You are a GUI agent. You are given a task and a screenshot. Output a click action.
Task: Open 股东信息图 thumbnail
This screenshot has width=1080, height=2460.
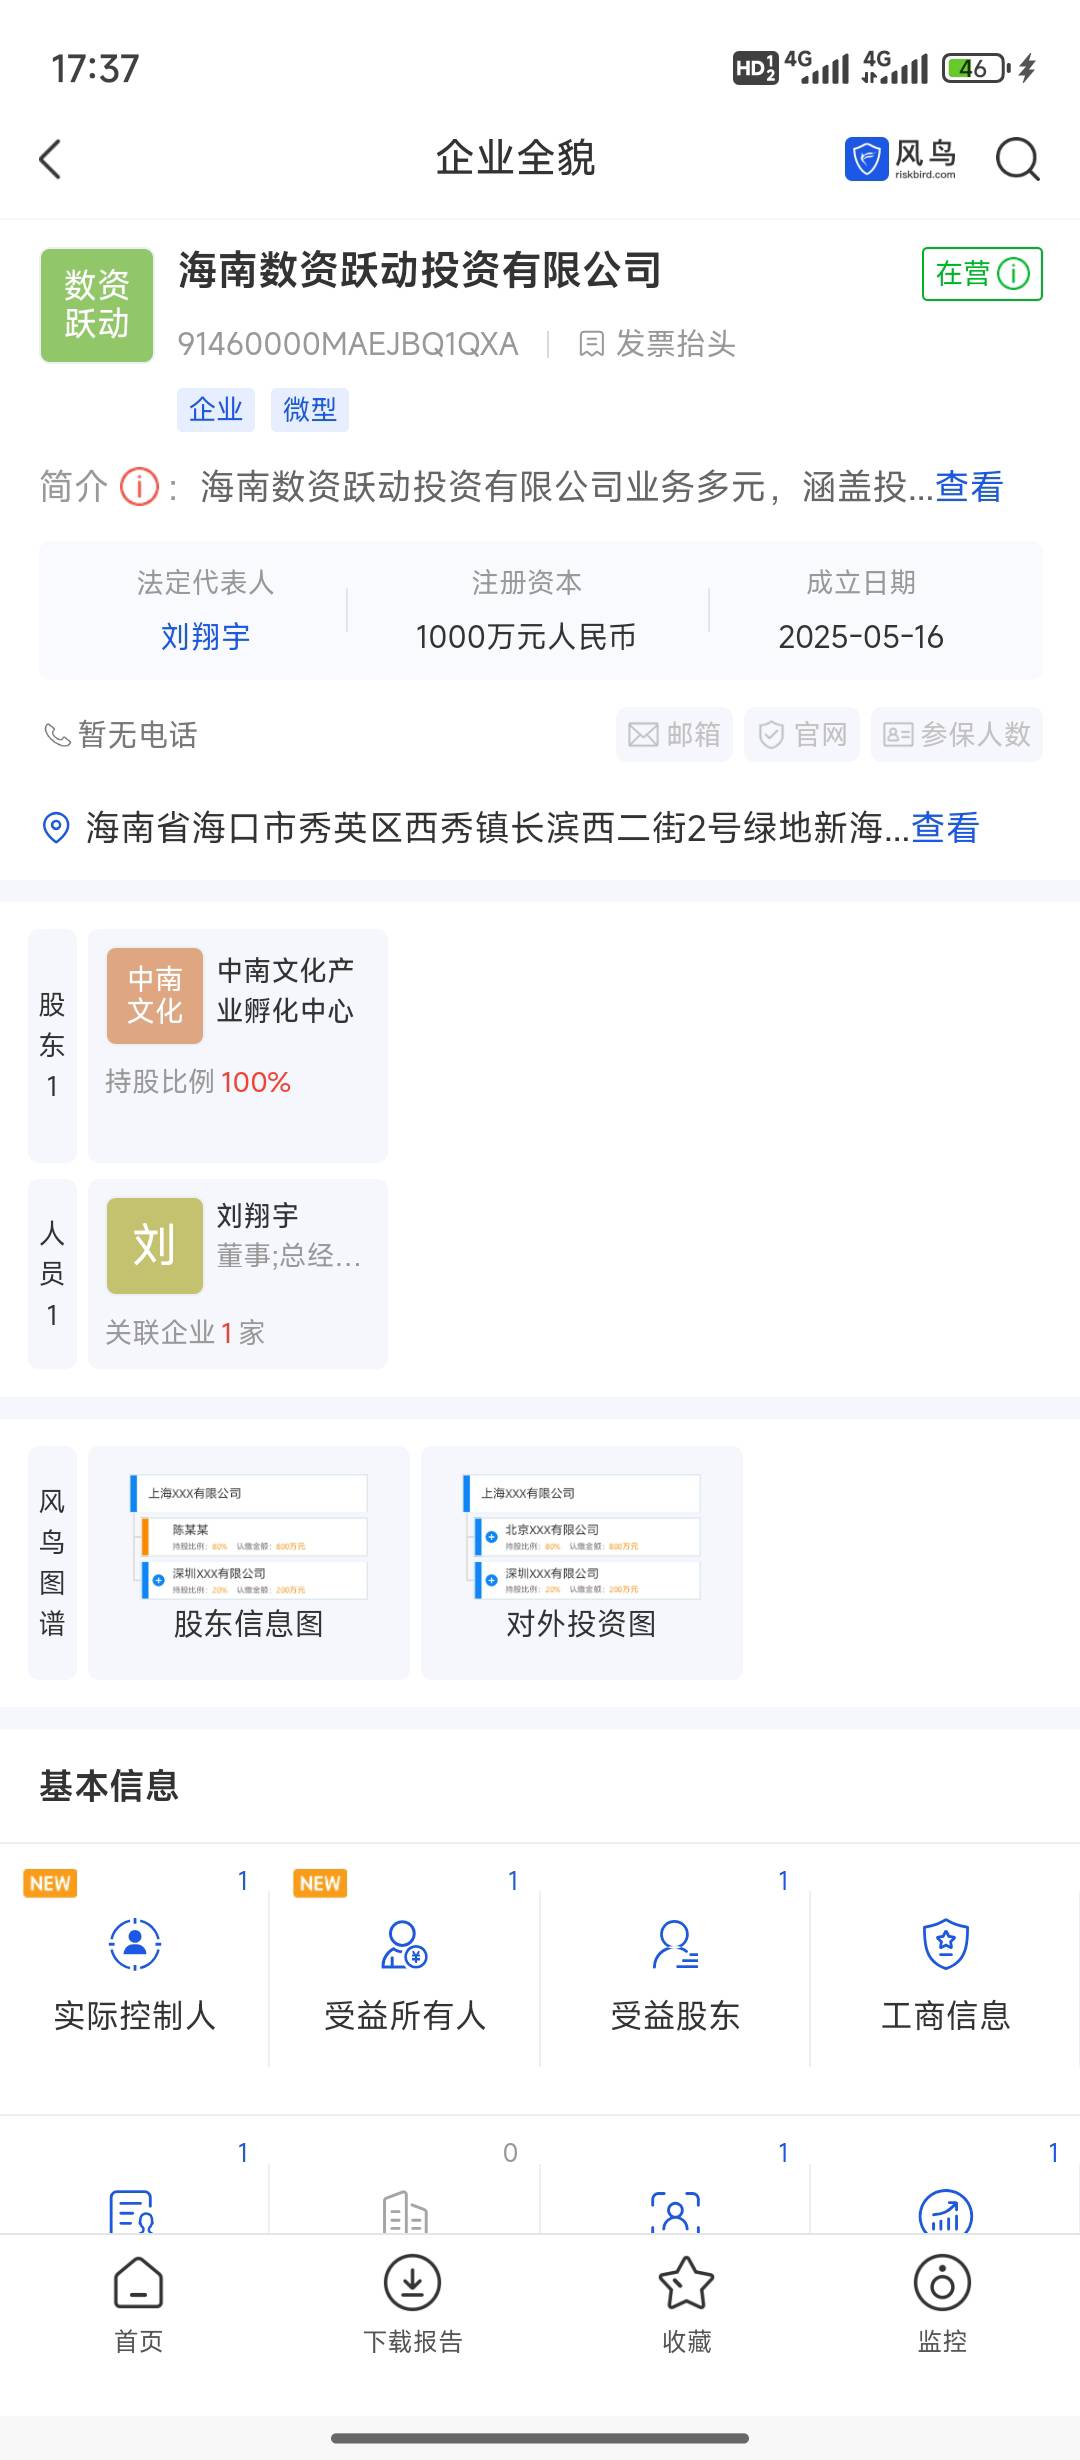click(x=249, y=1561)
